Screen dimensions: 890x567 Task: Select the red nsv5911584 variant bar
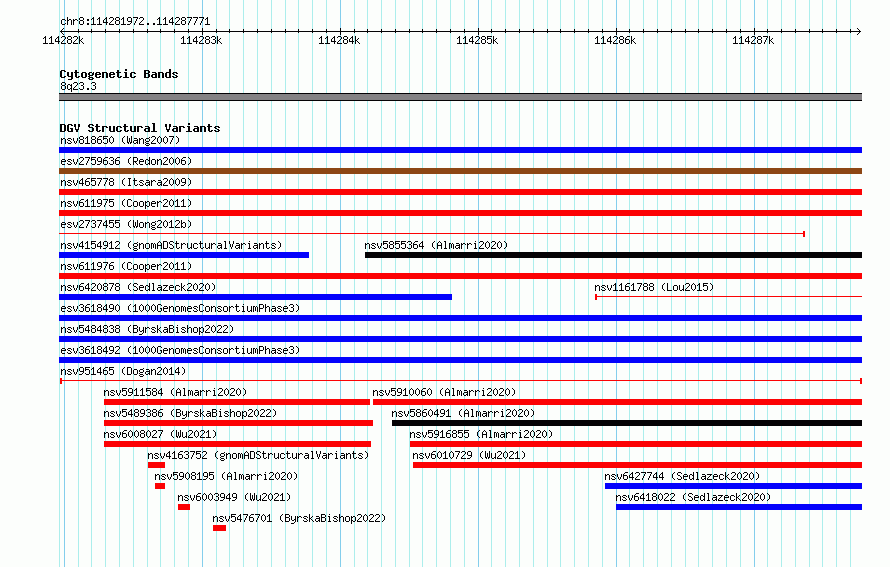(x=237, y=402)
